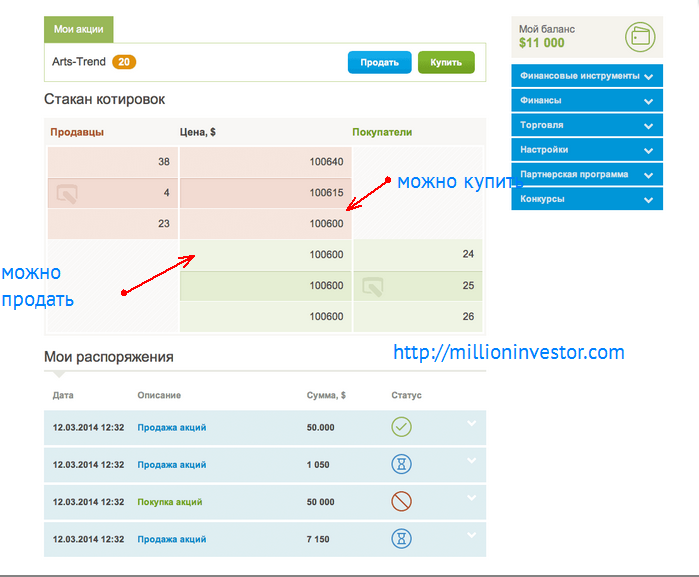Open Партнерская программа menu item
Image resolution: width=699 pixels, height=577 pixels.
[x=586, y=175]
